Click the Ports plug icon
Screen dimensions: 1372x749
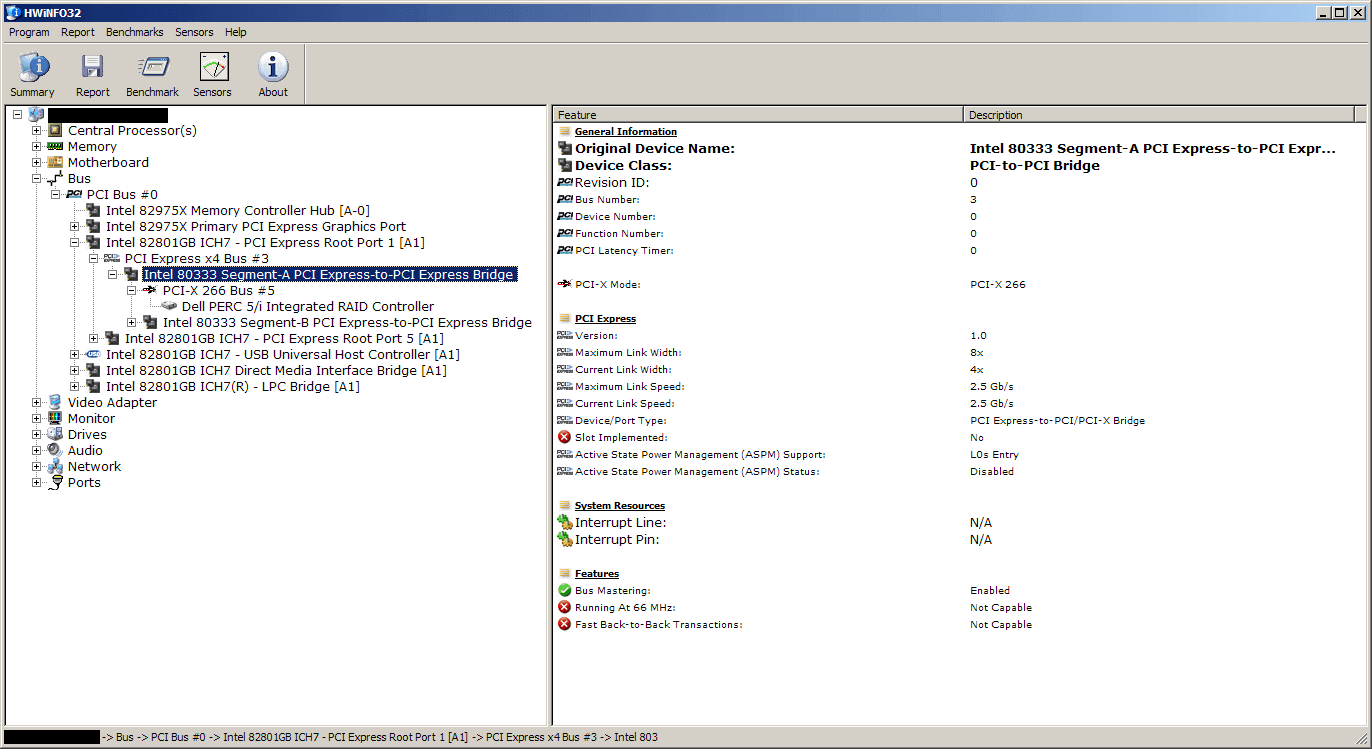click(x=55, y=482)
